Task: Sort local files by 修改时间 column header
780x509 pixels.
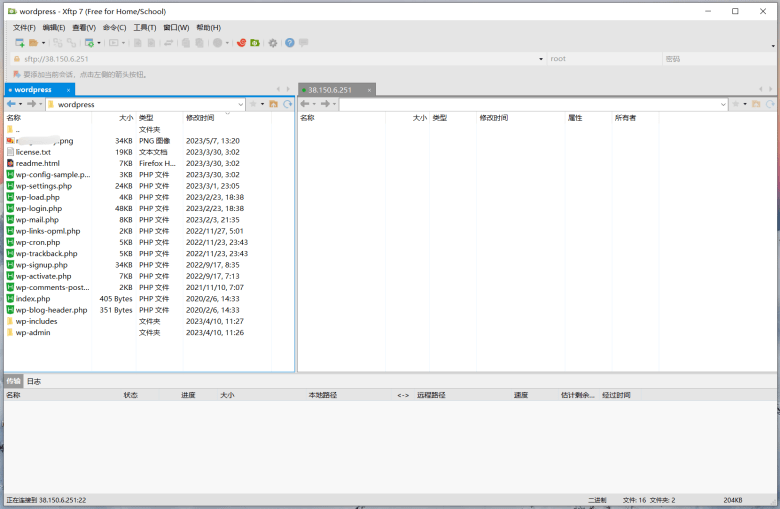Action: pyautogui.click(x=227, y=118)
